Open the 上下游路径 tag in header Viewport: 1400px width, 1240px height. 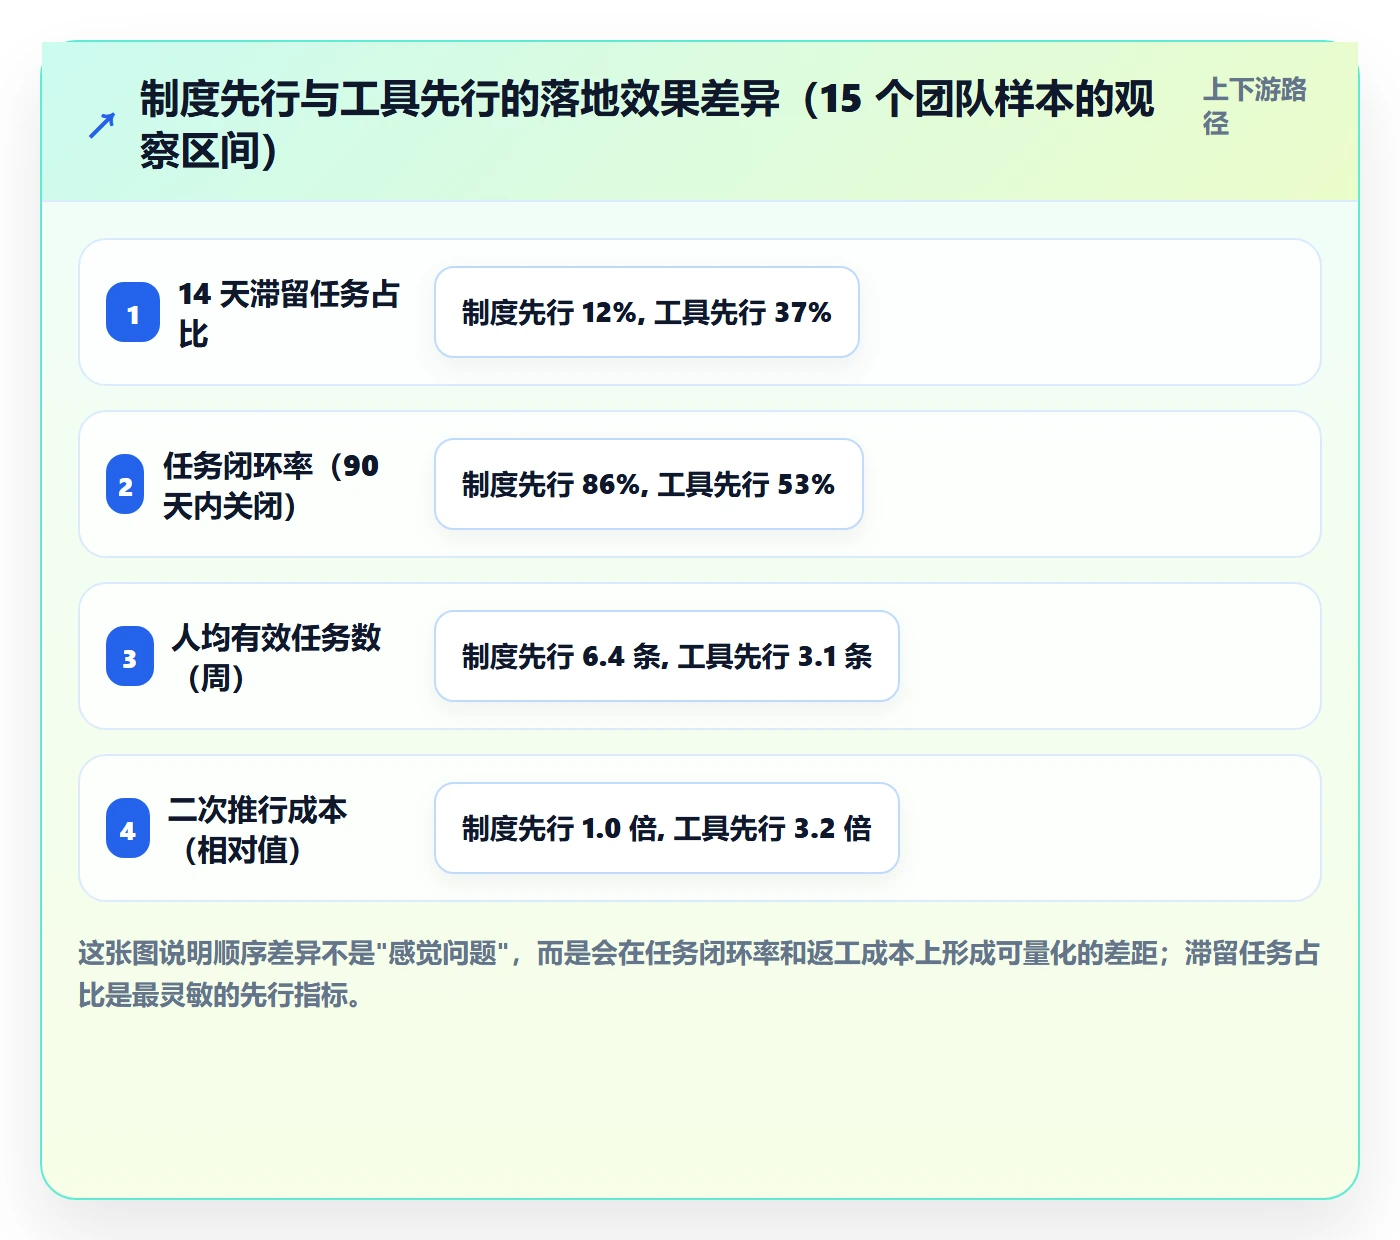pos(1255,106)
